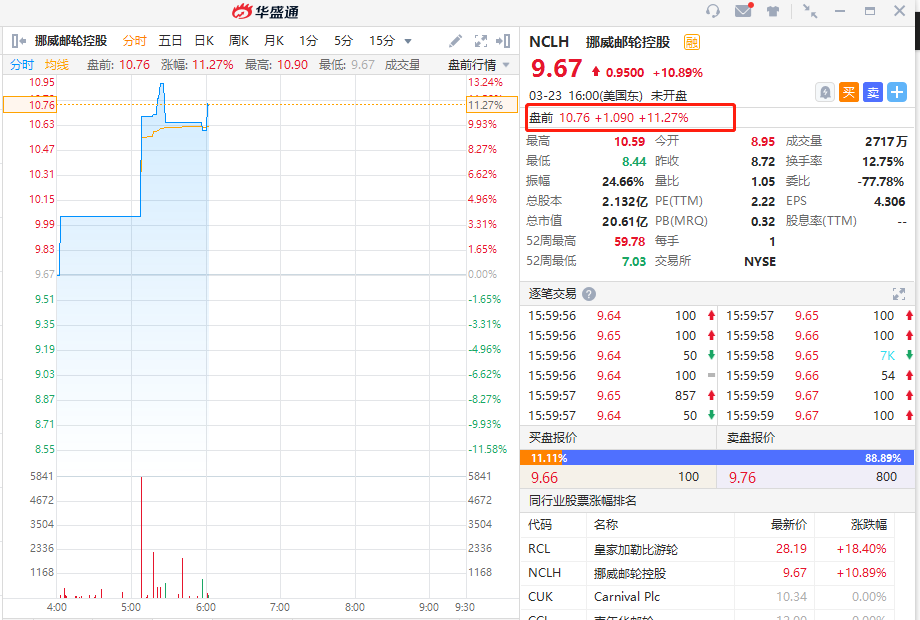Switch to the 5分 chart tab

344,40
